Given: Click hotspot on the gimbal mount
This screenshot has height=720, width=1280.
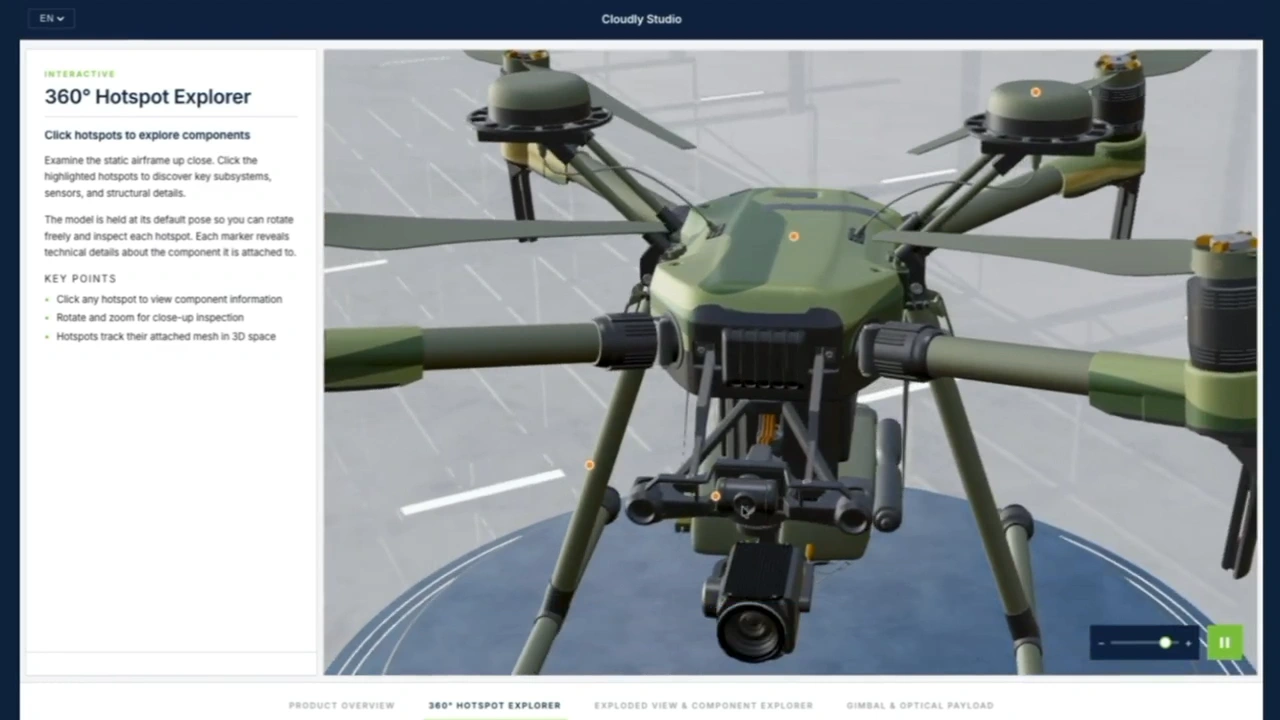Looking at the screenshot, I should click(716, 496).
